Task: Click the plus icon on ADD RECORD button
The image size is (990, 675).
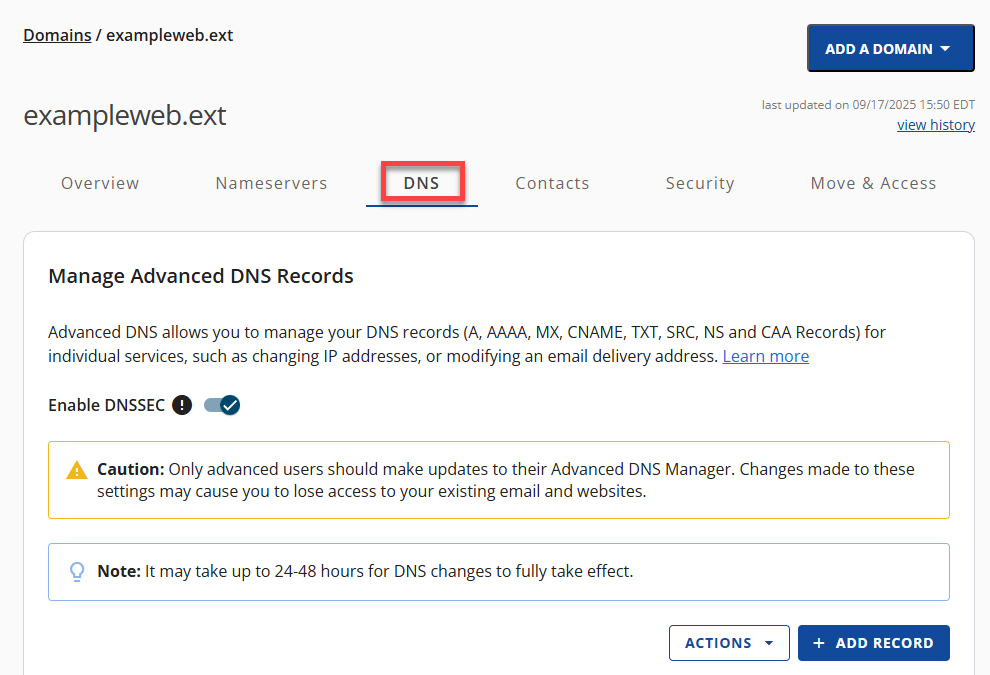Action: [818, 643]
